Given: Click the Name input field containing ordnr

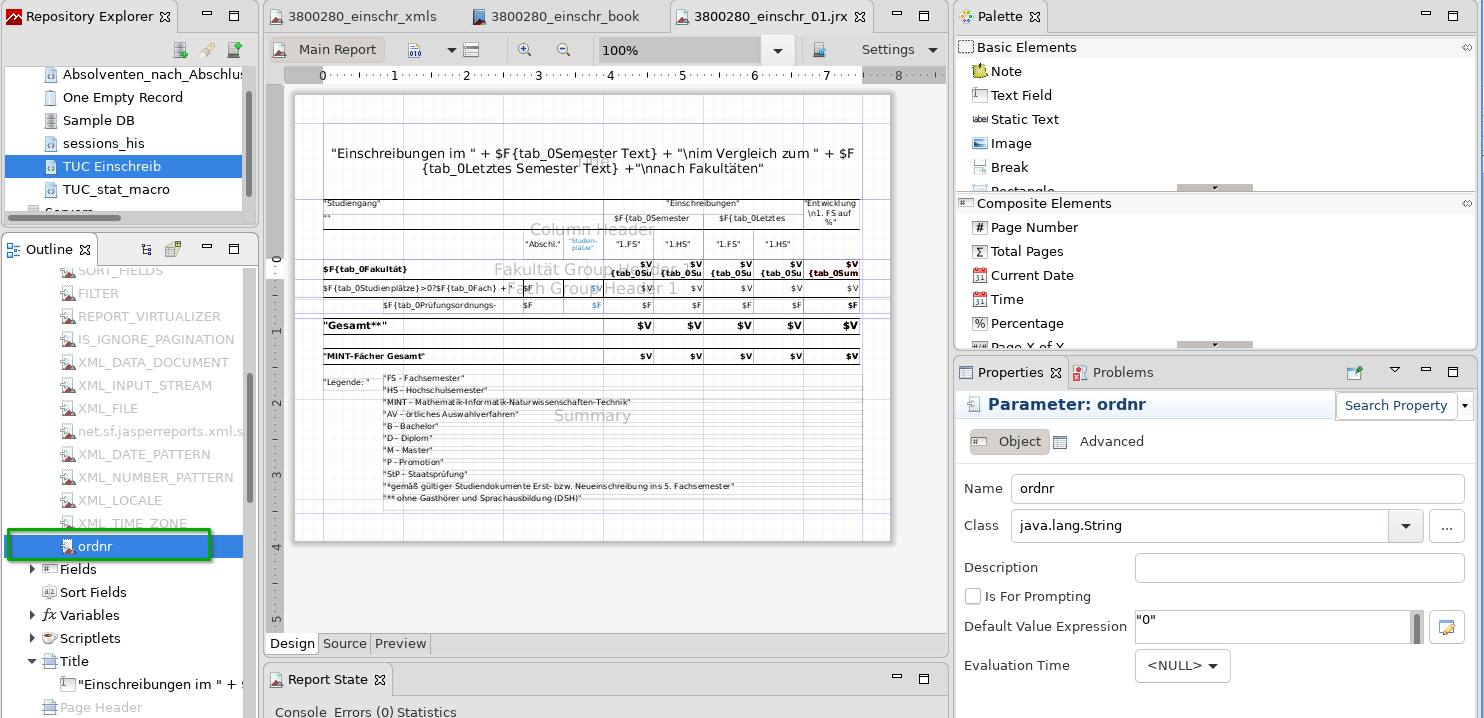Looking at the screenshot, I should click(x=1237, y=489).
